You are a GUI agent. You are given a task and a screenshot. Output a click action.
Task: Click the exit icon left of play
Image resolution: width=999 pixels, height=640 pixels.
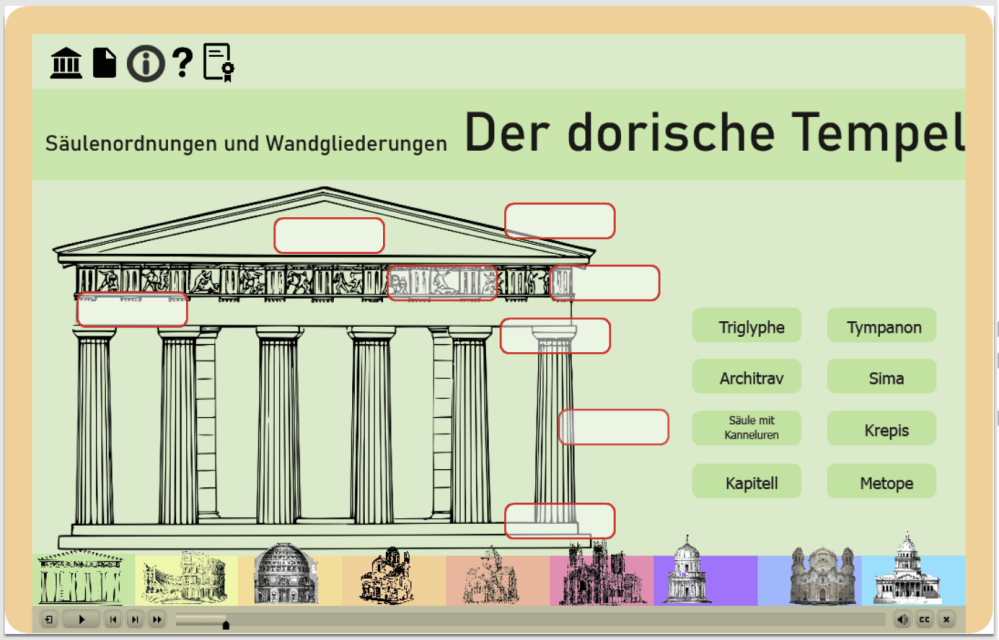coord(48,620)
